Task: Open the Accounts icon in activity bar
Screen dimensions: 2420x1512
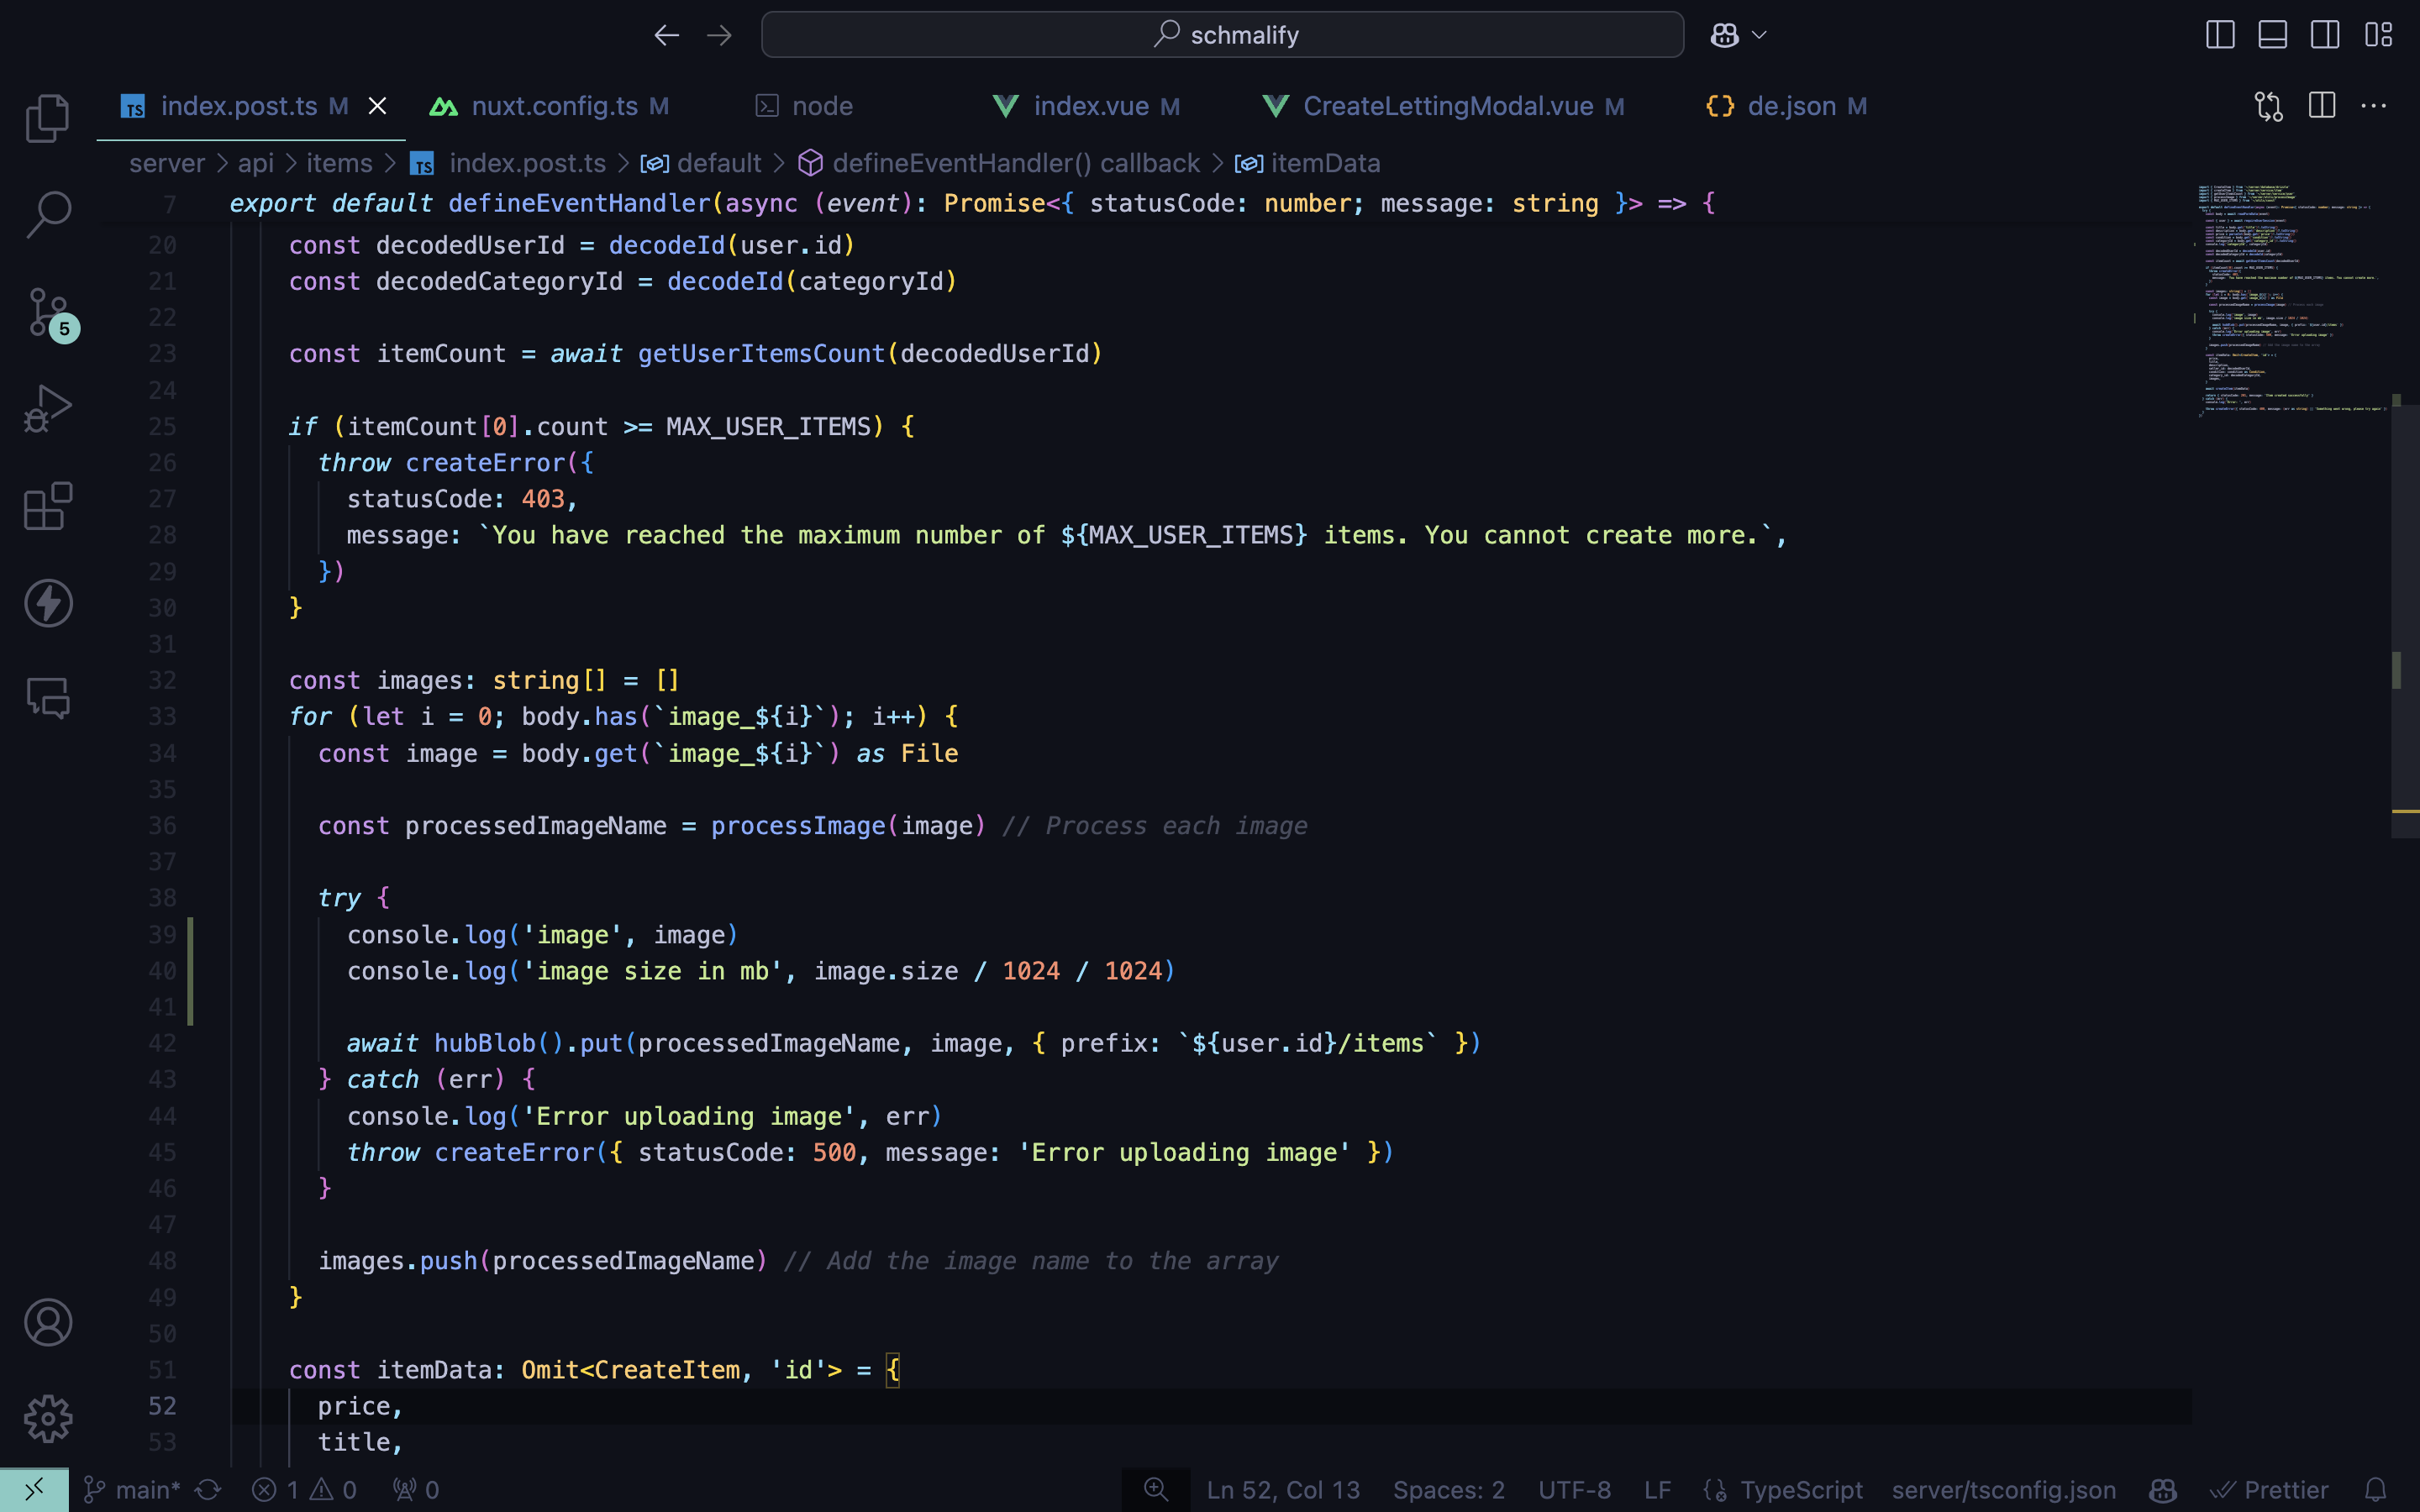Action: [47, 1322]
